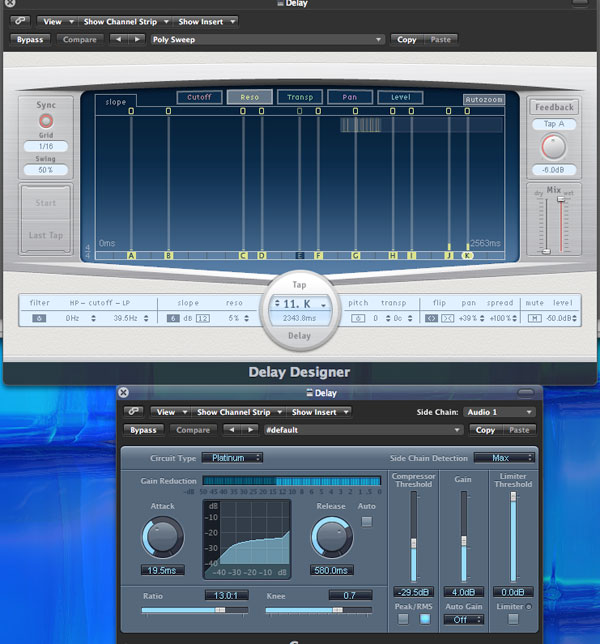Enable the Limiter checkbox
The width and height of the screenshot is (600, 644).
513,619
